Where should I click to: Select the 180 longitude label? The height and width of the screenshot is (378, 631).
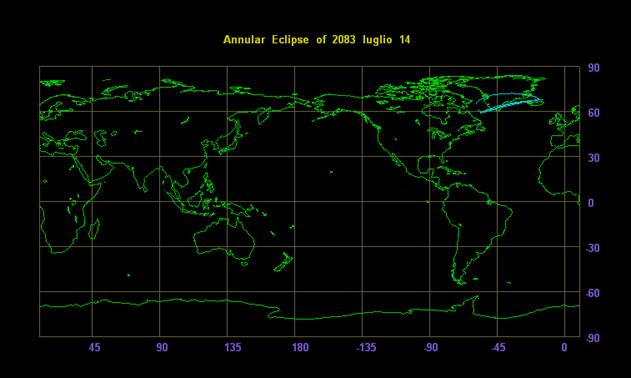[x=300, y=347]
